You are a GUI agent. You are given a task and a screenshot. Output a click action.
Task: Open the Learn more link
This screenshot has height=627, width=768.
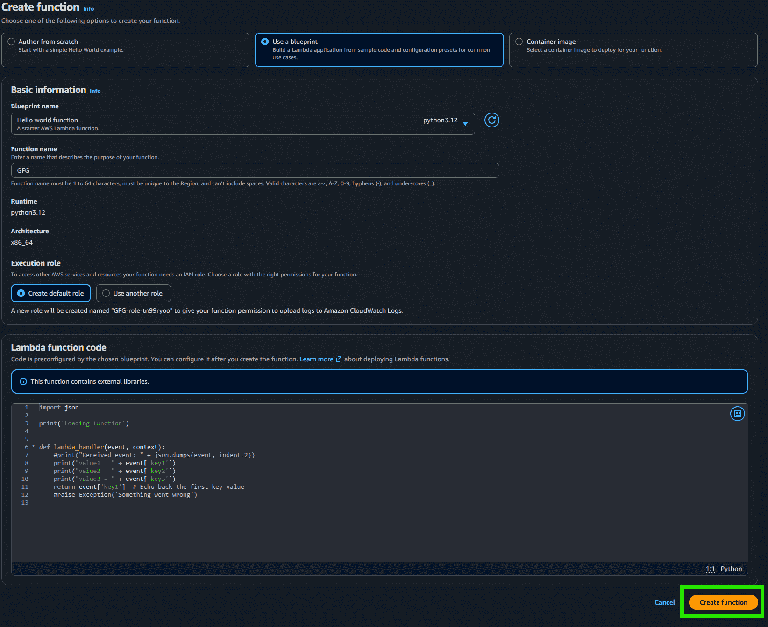(x=316, y=359)
